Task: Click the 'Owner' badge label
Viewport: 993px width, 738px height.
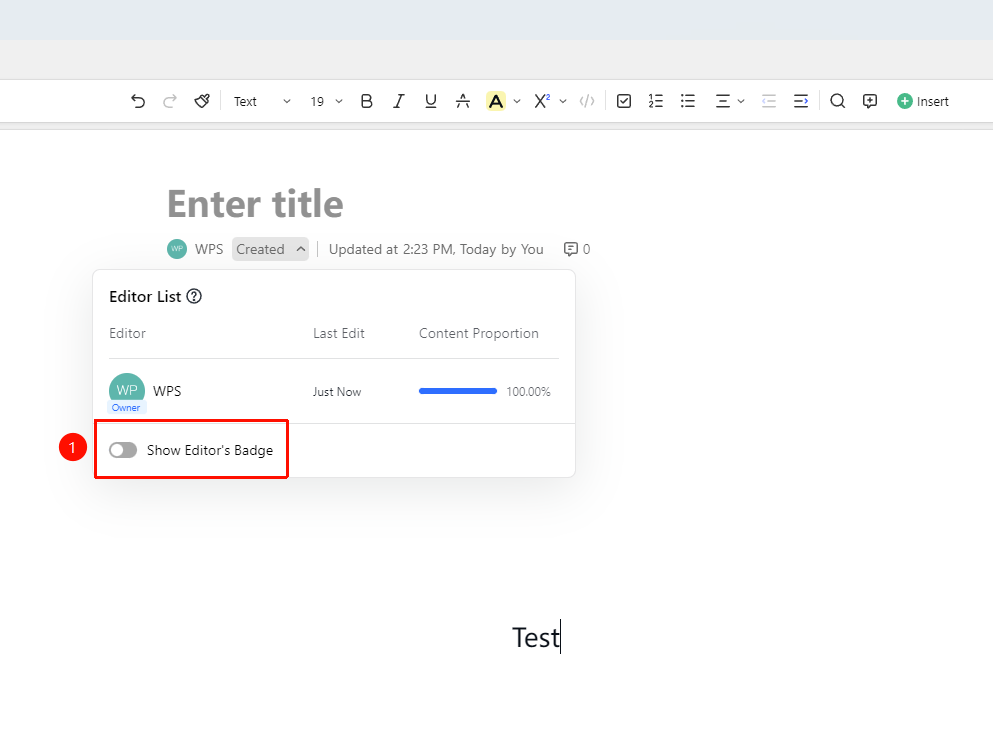Action: click(126, 408)
